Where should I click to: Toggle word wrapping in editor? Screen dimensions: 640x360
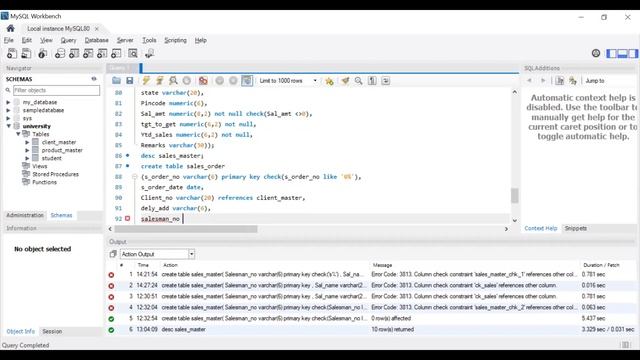coord(386,81)
